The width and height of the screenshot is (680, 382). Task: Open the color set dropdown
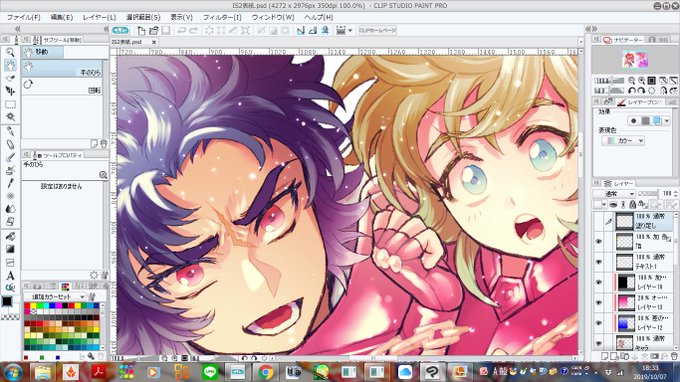click(x=55, y=297)
